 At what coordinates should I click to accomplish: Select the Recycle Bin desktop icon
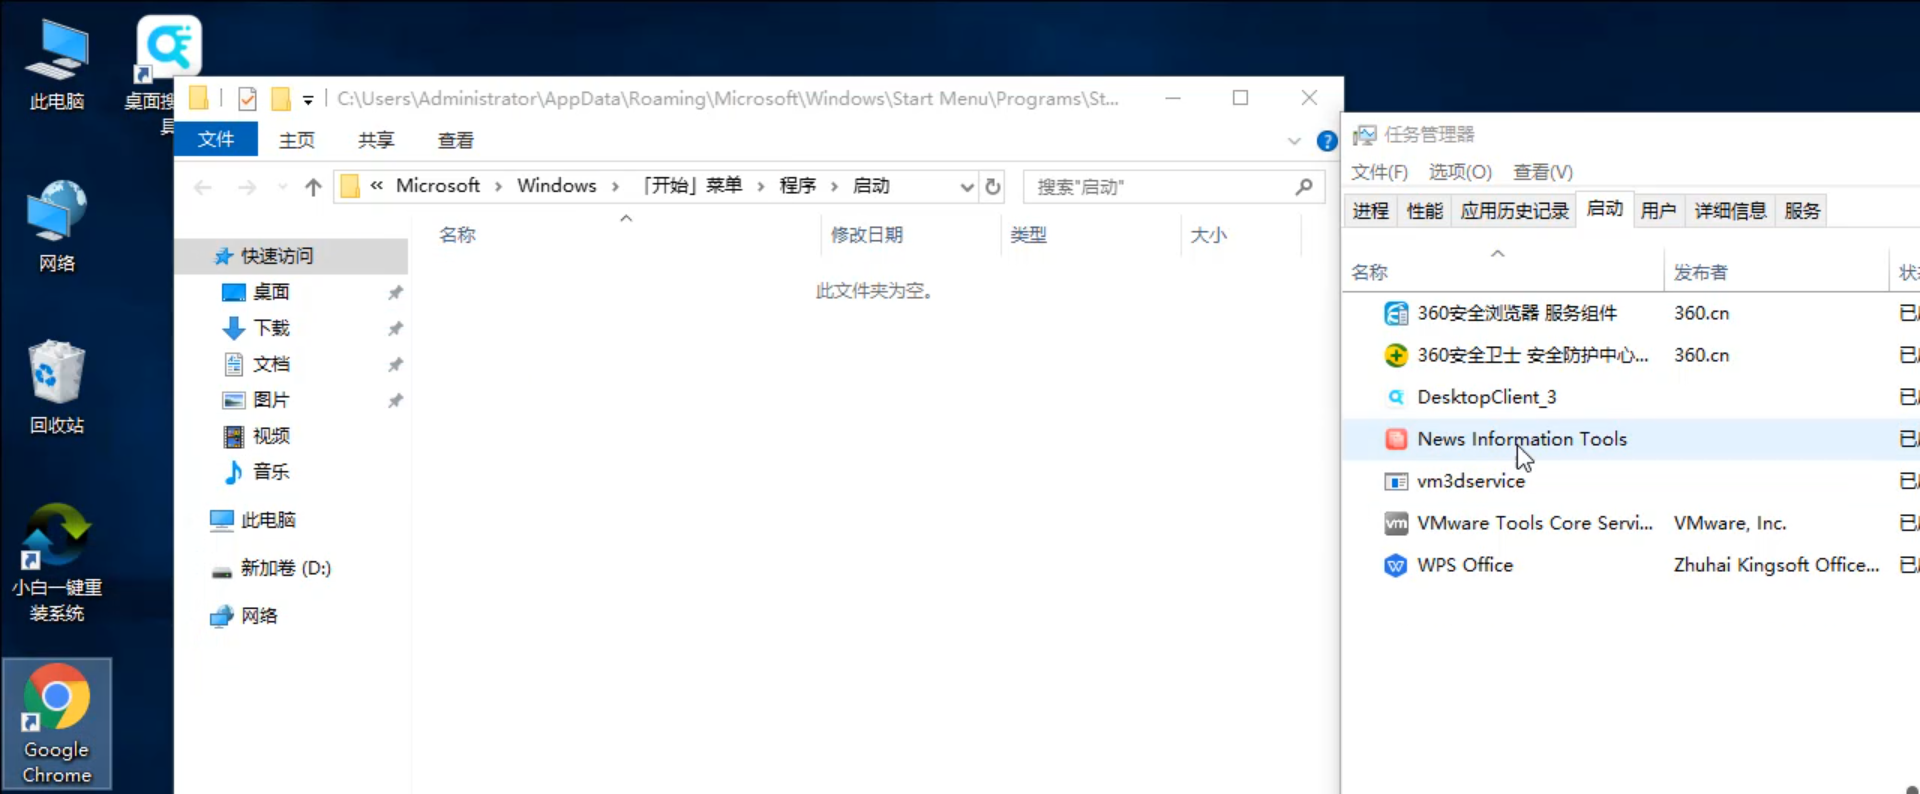pyautogui.click(x=57, y=386)
